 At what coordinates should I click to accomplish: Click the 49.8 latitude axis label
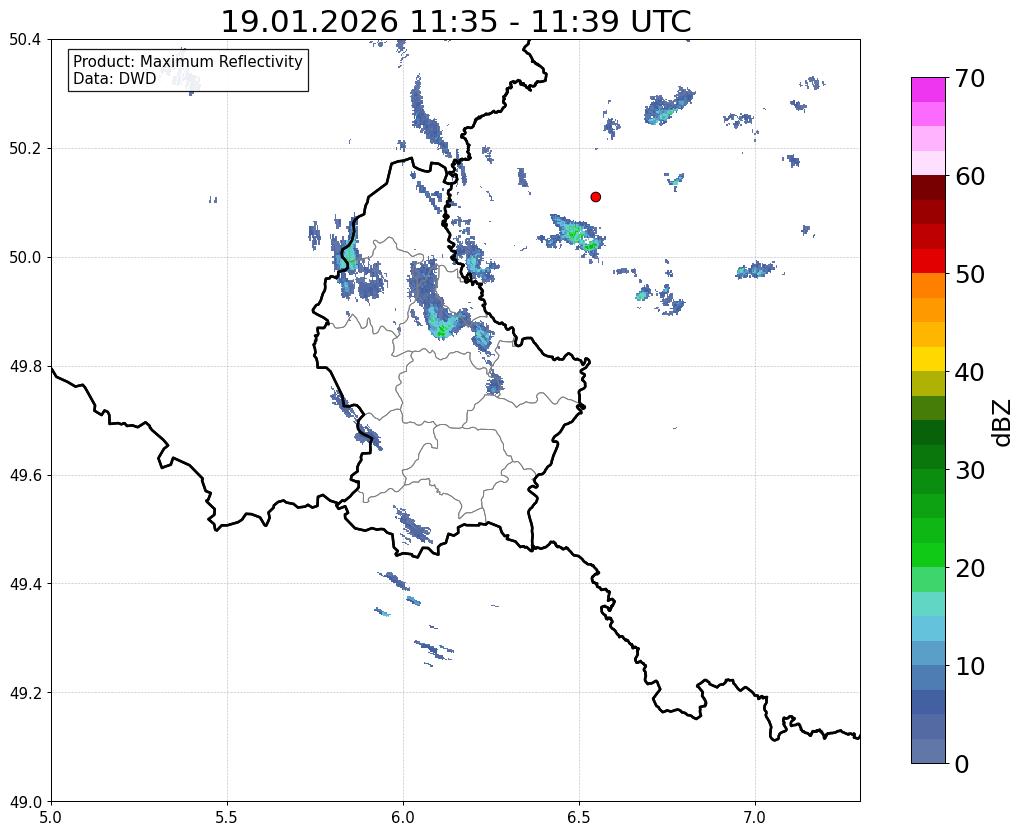(x=25, y=367)
